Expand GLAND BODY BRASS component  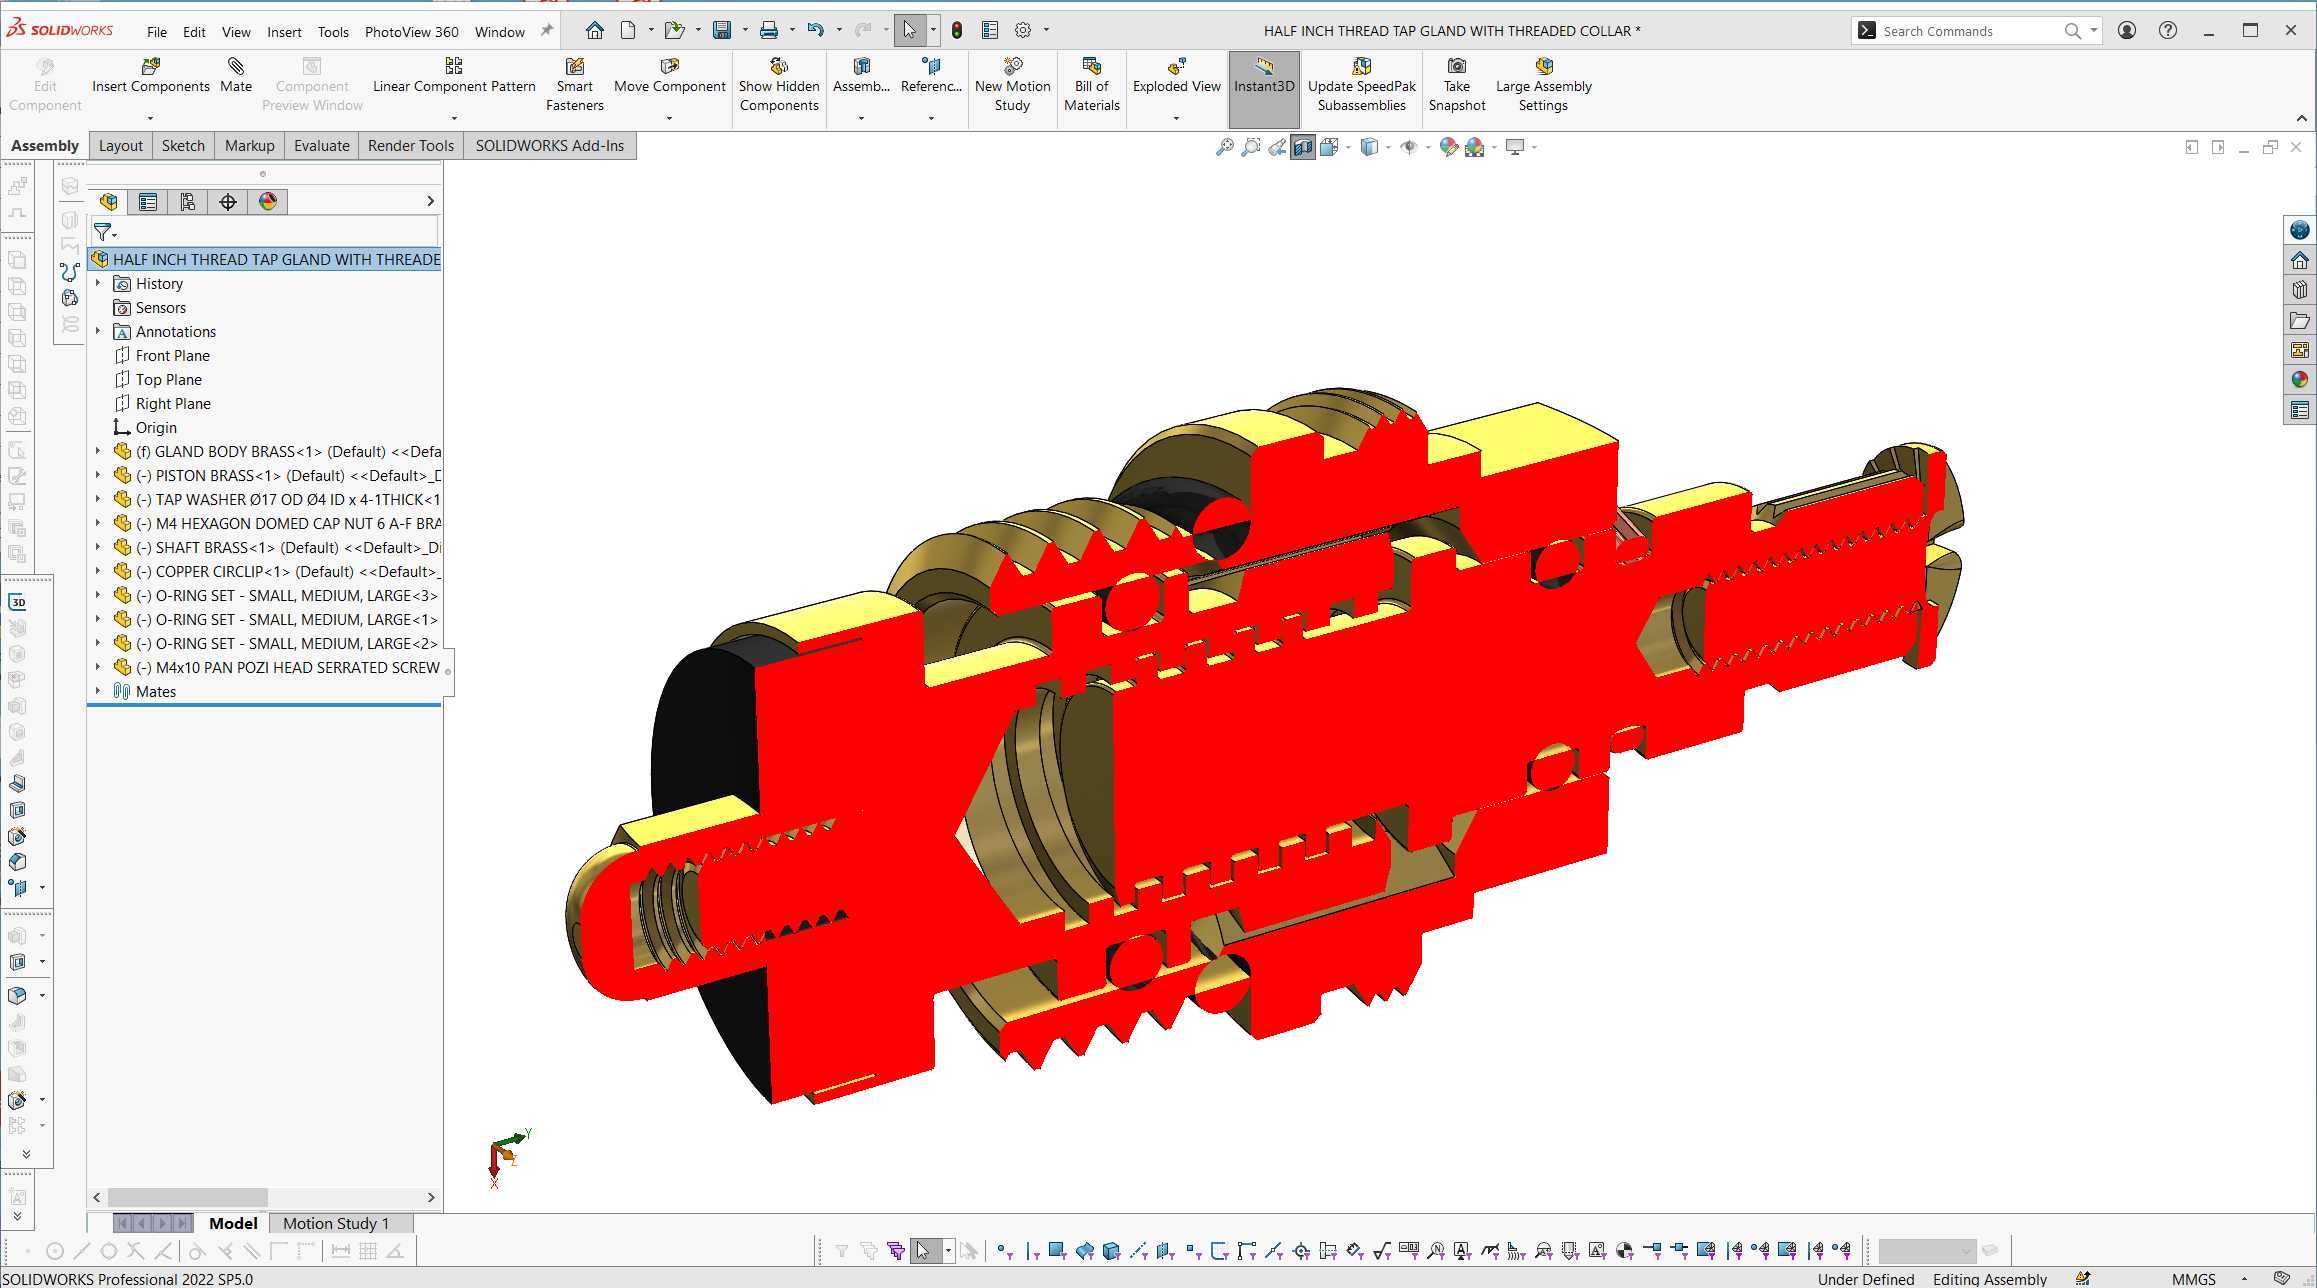(x=98, y=452)
